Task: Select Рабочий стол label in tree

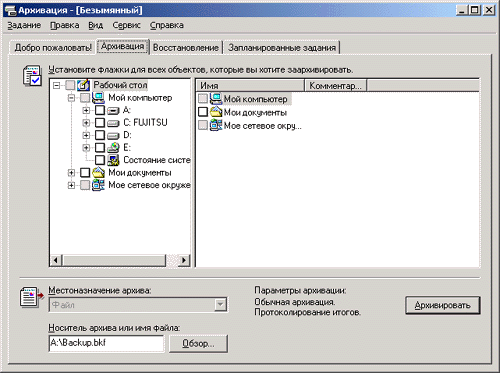Action: (x=120, y=85)
